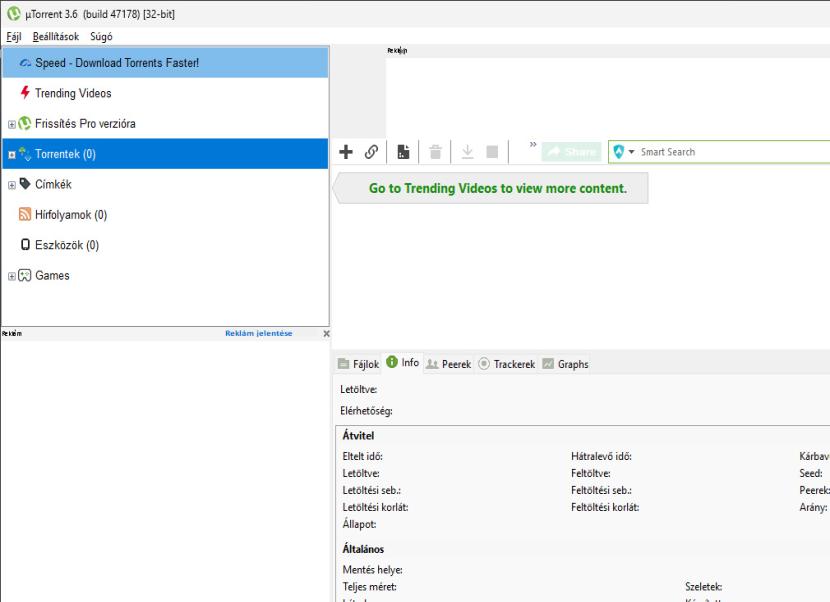Click into the Smart Search field
This screenshot has height=602, width=830.
[730, 152]
